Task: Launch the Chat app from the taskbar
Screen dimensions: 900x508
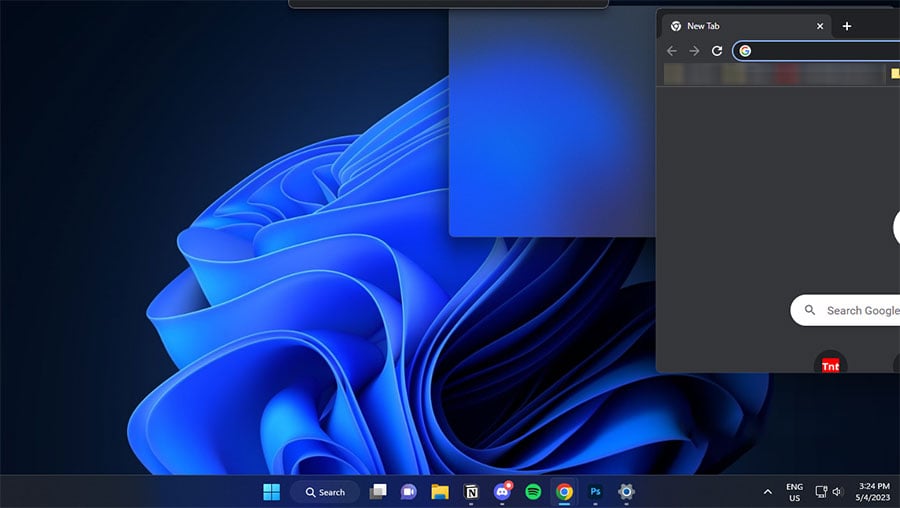Action: click(x=408, y=492)
